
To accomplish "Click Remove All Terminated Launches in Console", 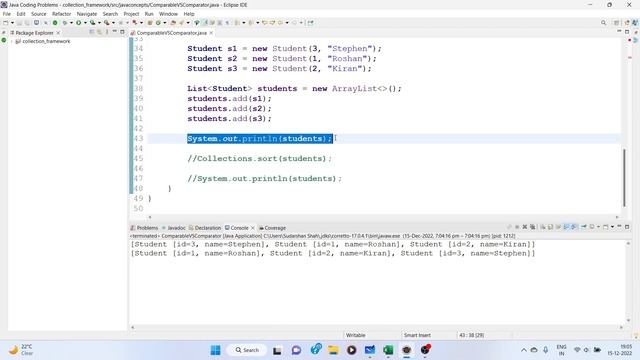I will point(533,227).
